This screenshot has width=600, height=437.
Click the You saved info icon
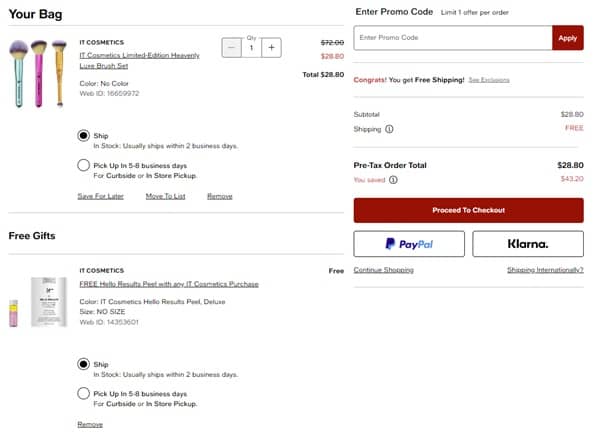(x=393, y=180)
